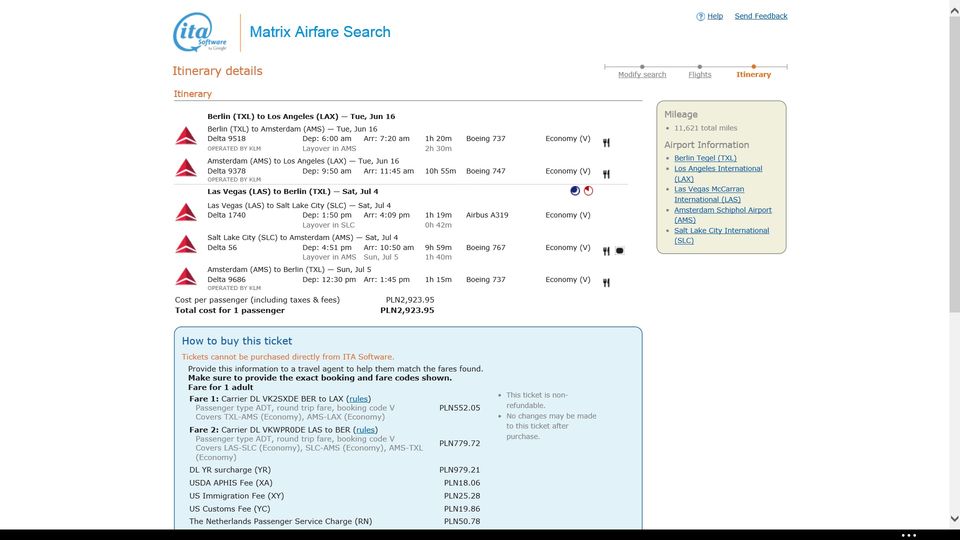Click the in-flight entertainment icon for Delta 56
Viewport: 960px width, 540px height.
(620, 250)
